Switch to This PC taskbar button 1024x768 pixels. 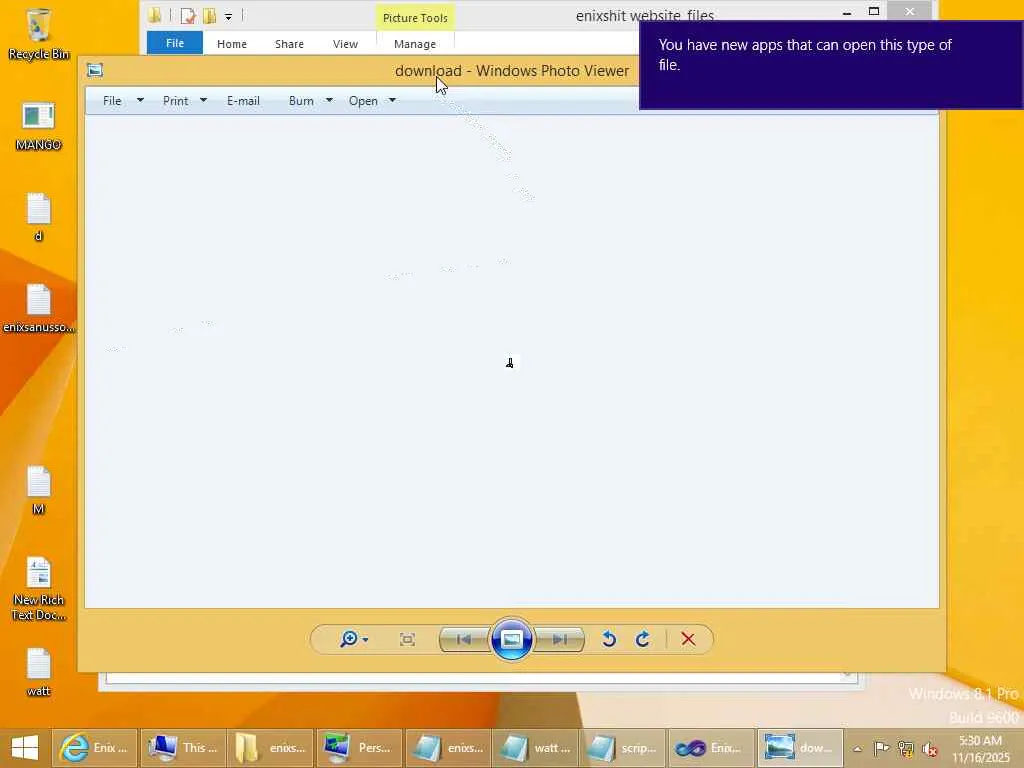(184, 748)
